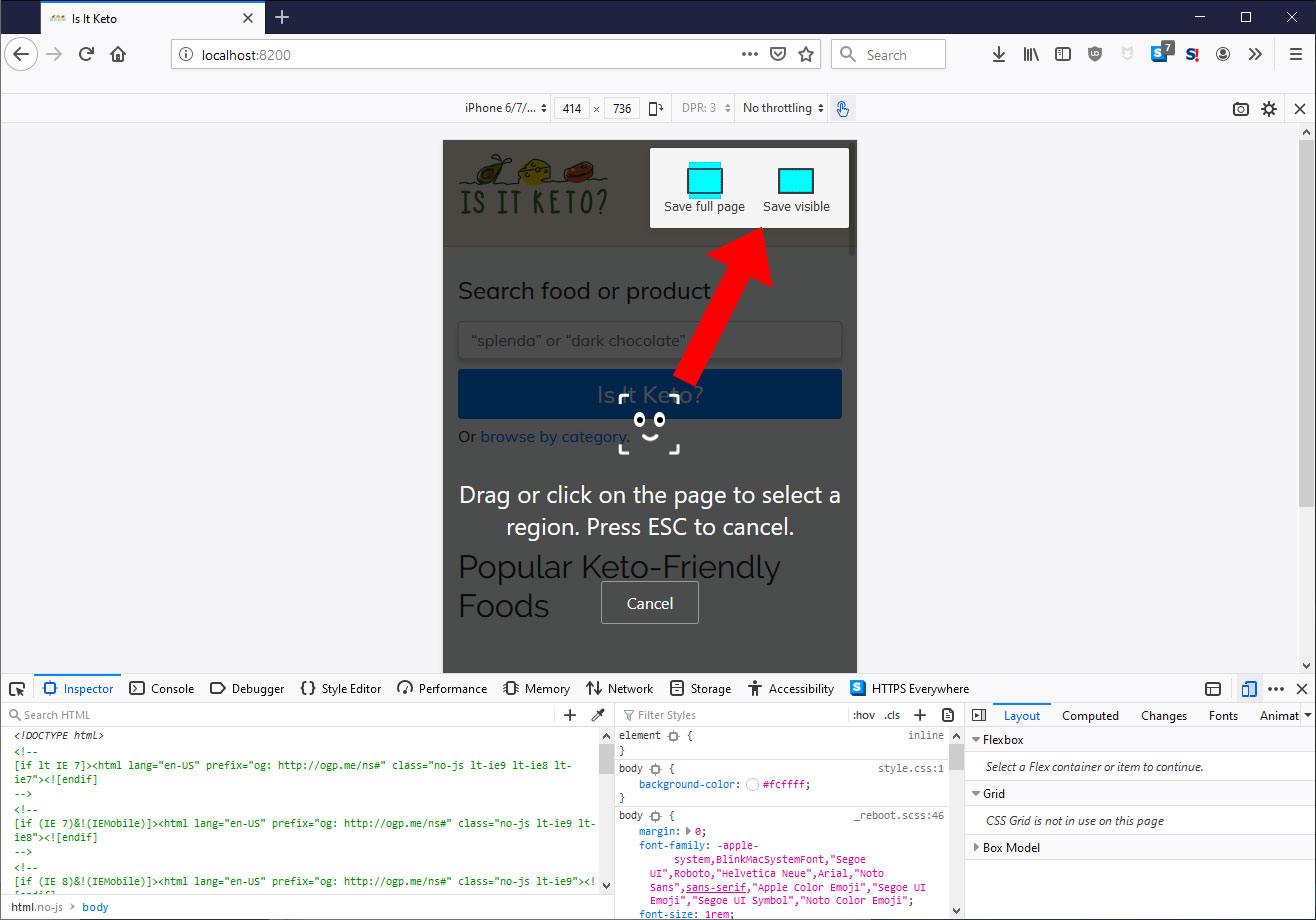Open the Downloads panel
Screen dimensions: 1316x920
[x=998, y=55]
